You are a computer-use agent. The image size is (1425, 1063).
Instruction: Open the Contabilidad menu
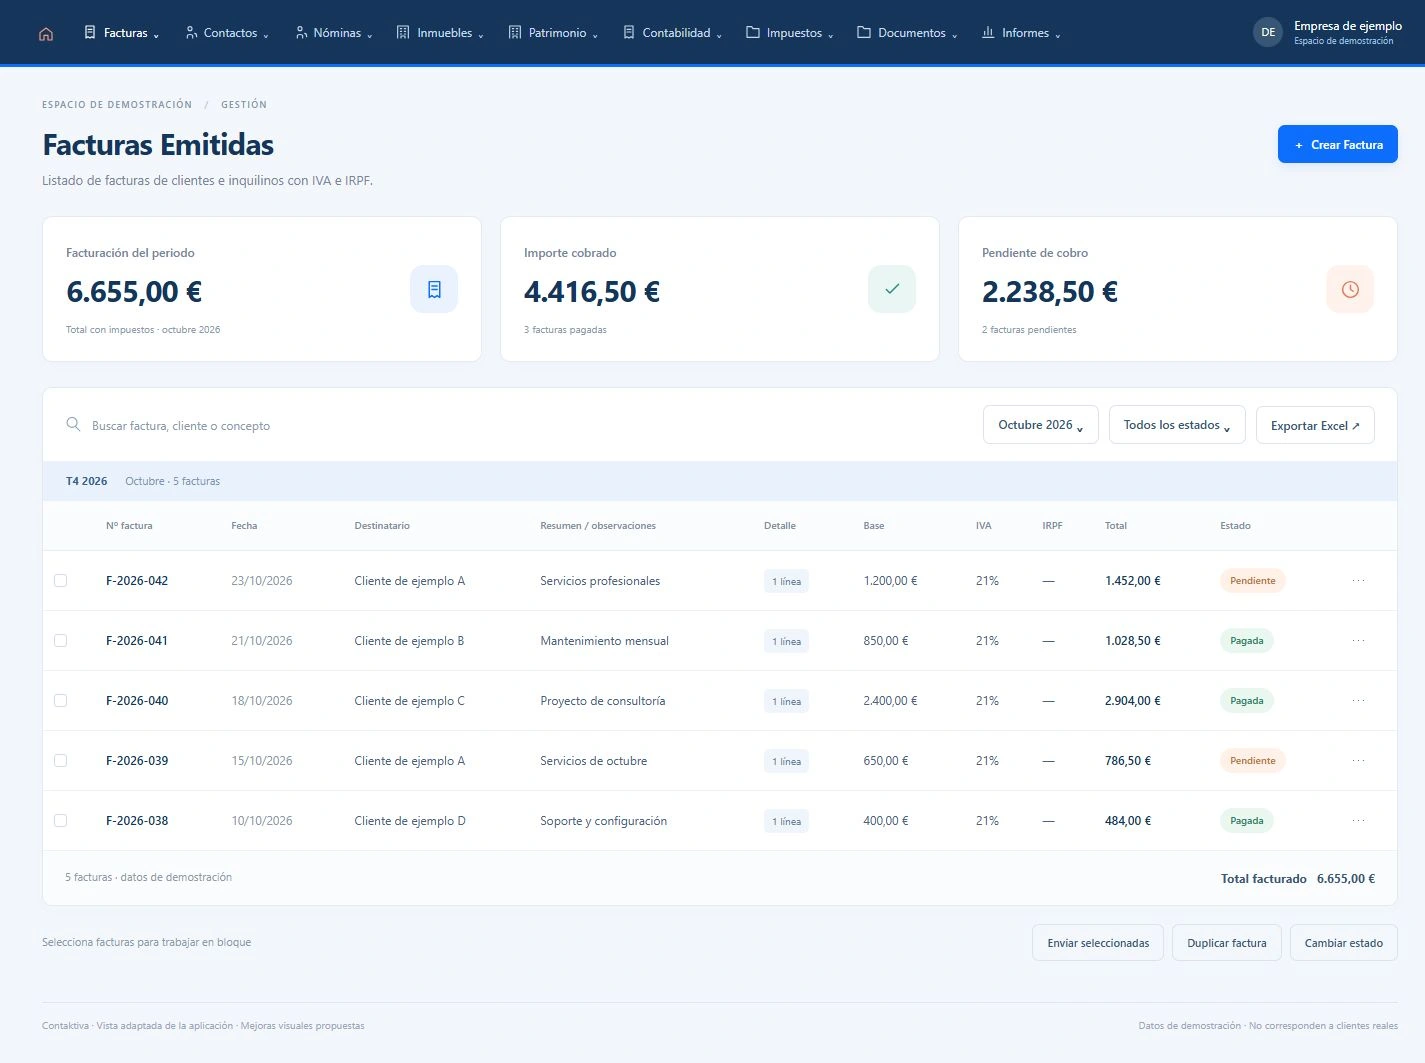click(672, 33)
